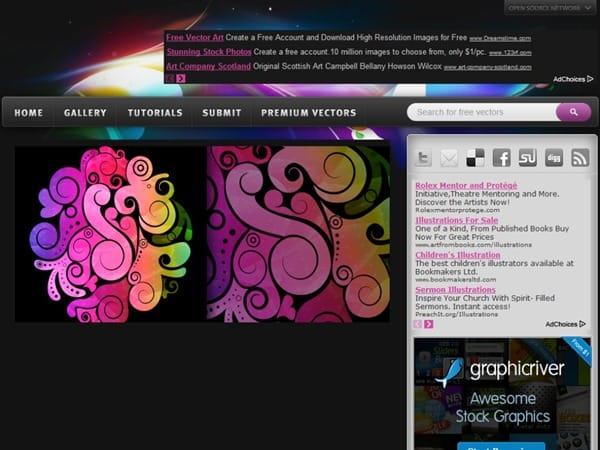
Task: Click the graphicriver fish logo
Action: point(451,372)
